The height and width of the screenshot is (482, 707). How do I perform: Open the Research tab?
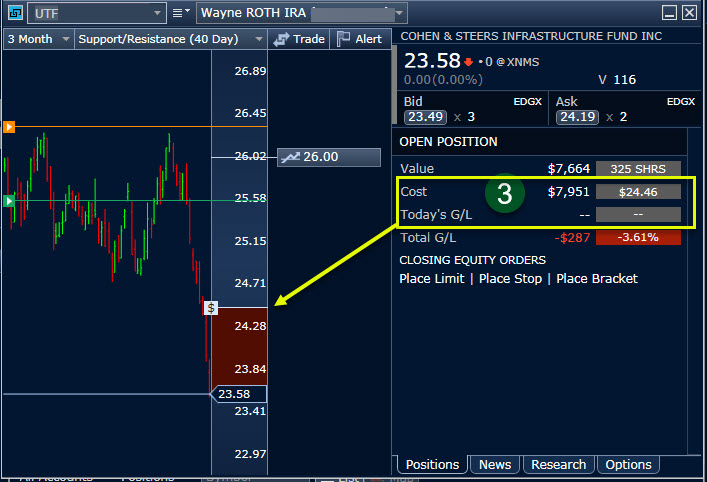(558, 464)
